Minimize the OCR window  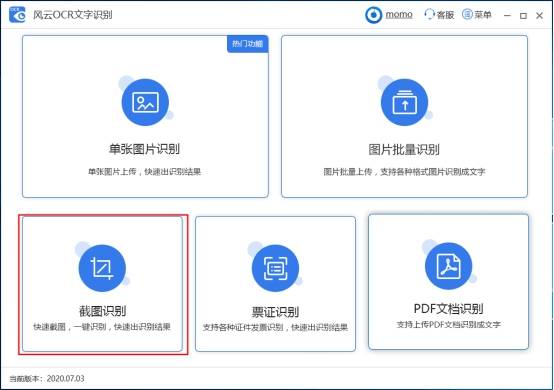point(507,16)
